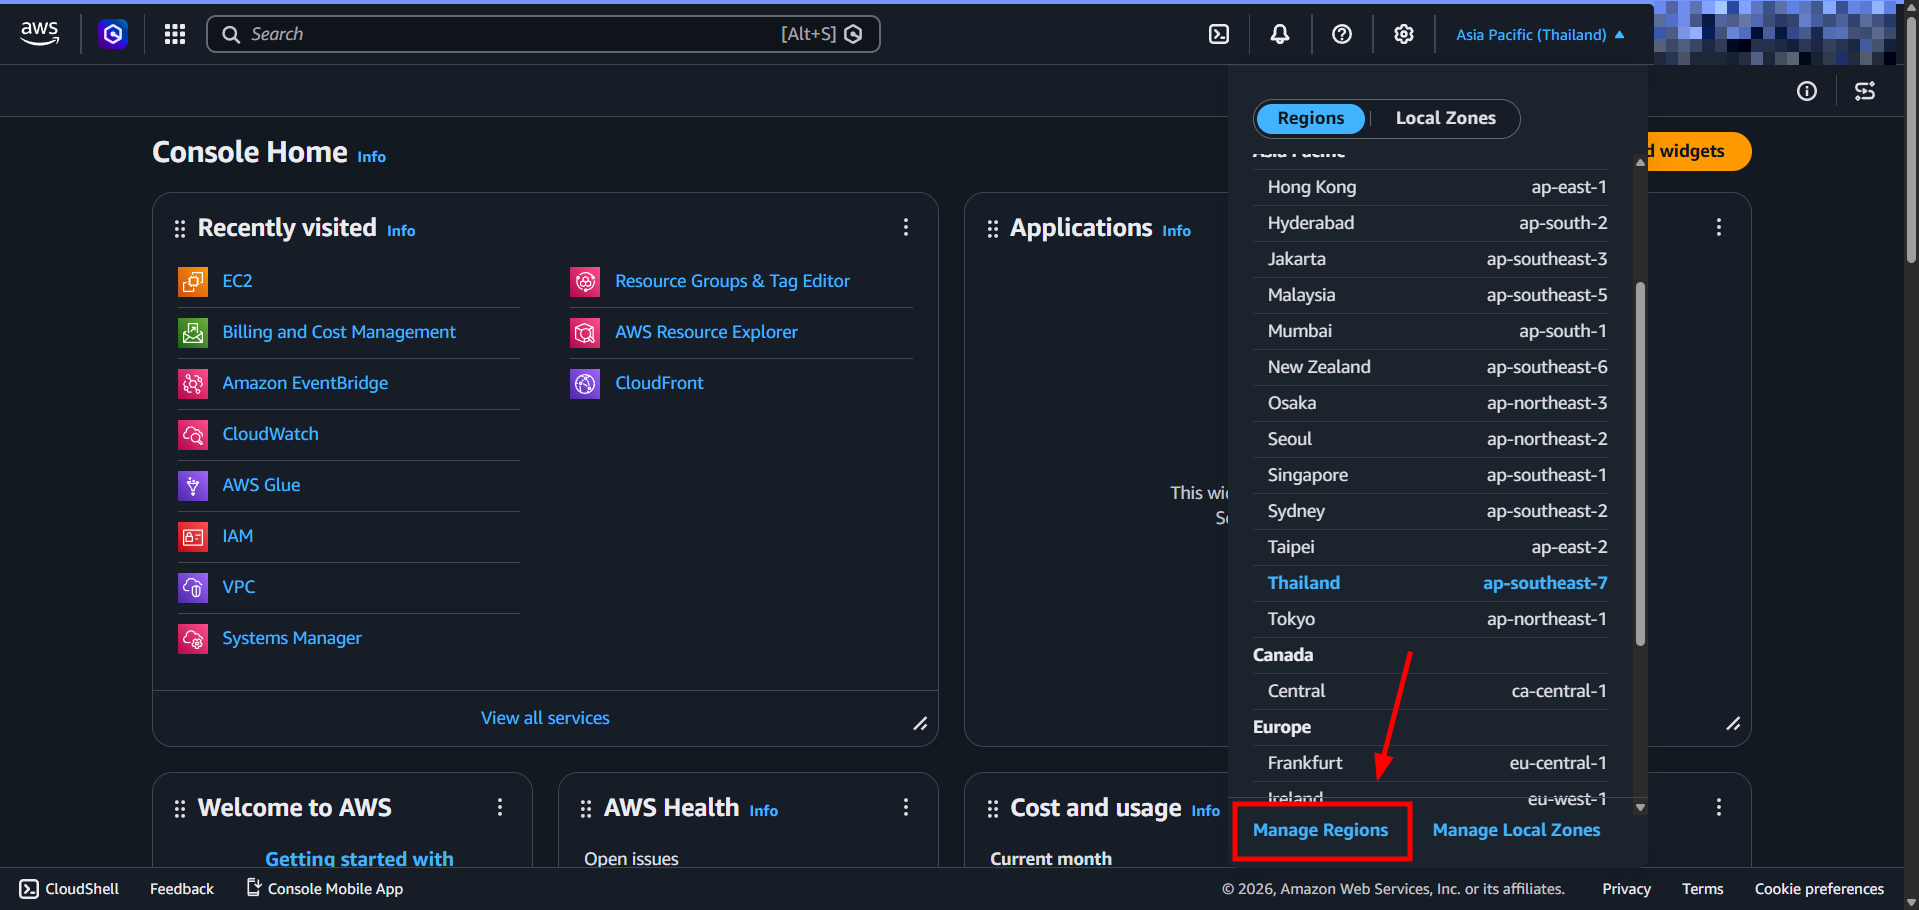Click the EC2 service icon
Screen dimensions: 1919x910
click(x=193, y=281)
